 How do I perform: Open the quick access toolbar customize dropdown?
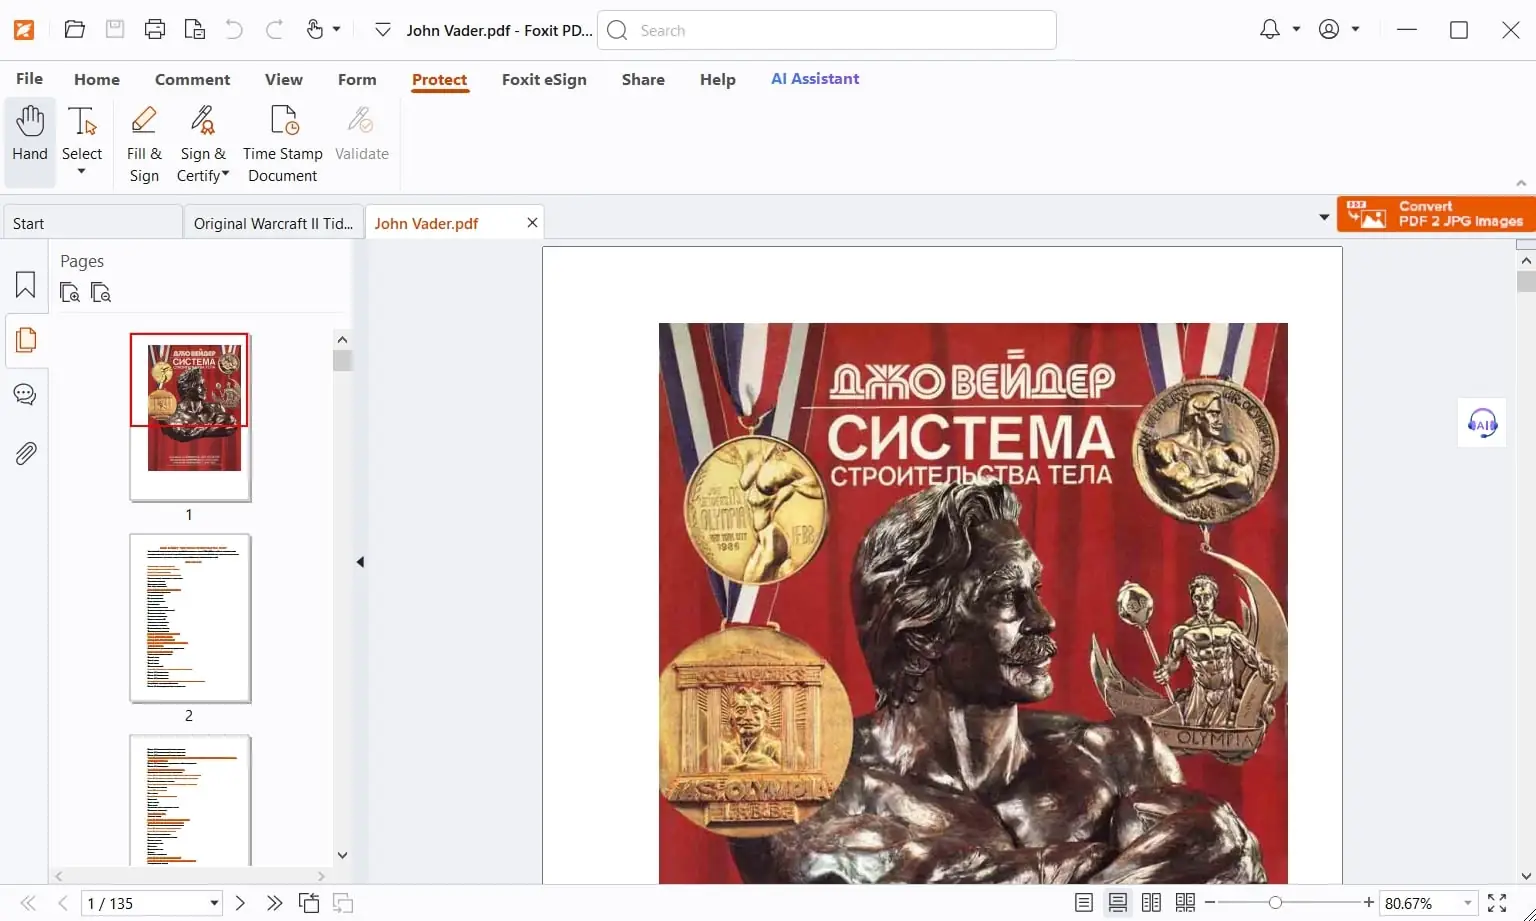coord(382,30)
